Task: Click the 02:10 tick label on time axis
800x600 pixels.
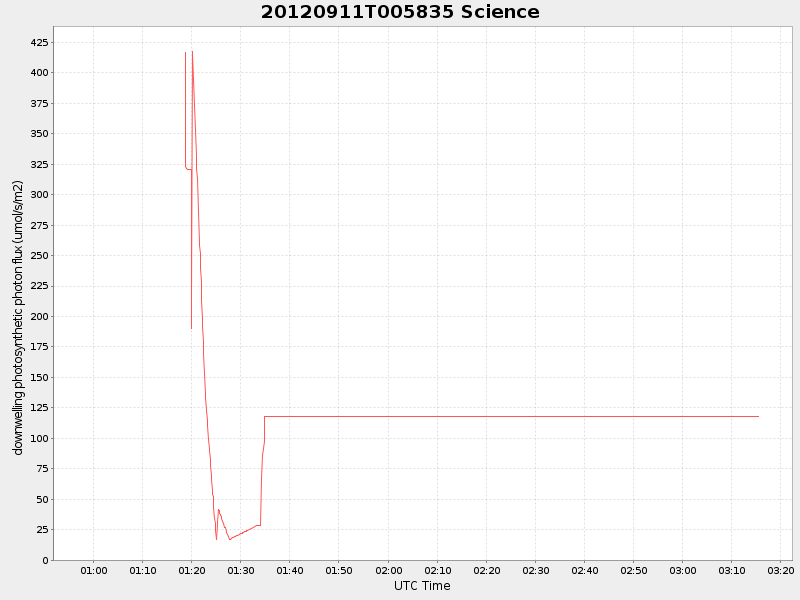Action: (x=437, y=570)
